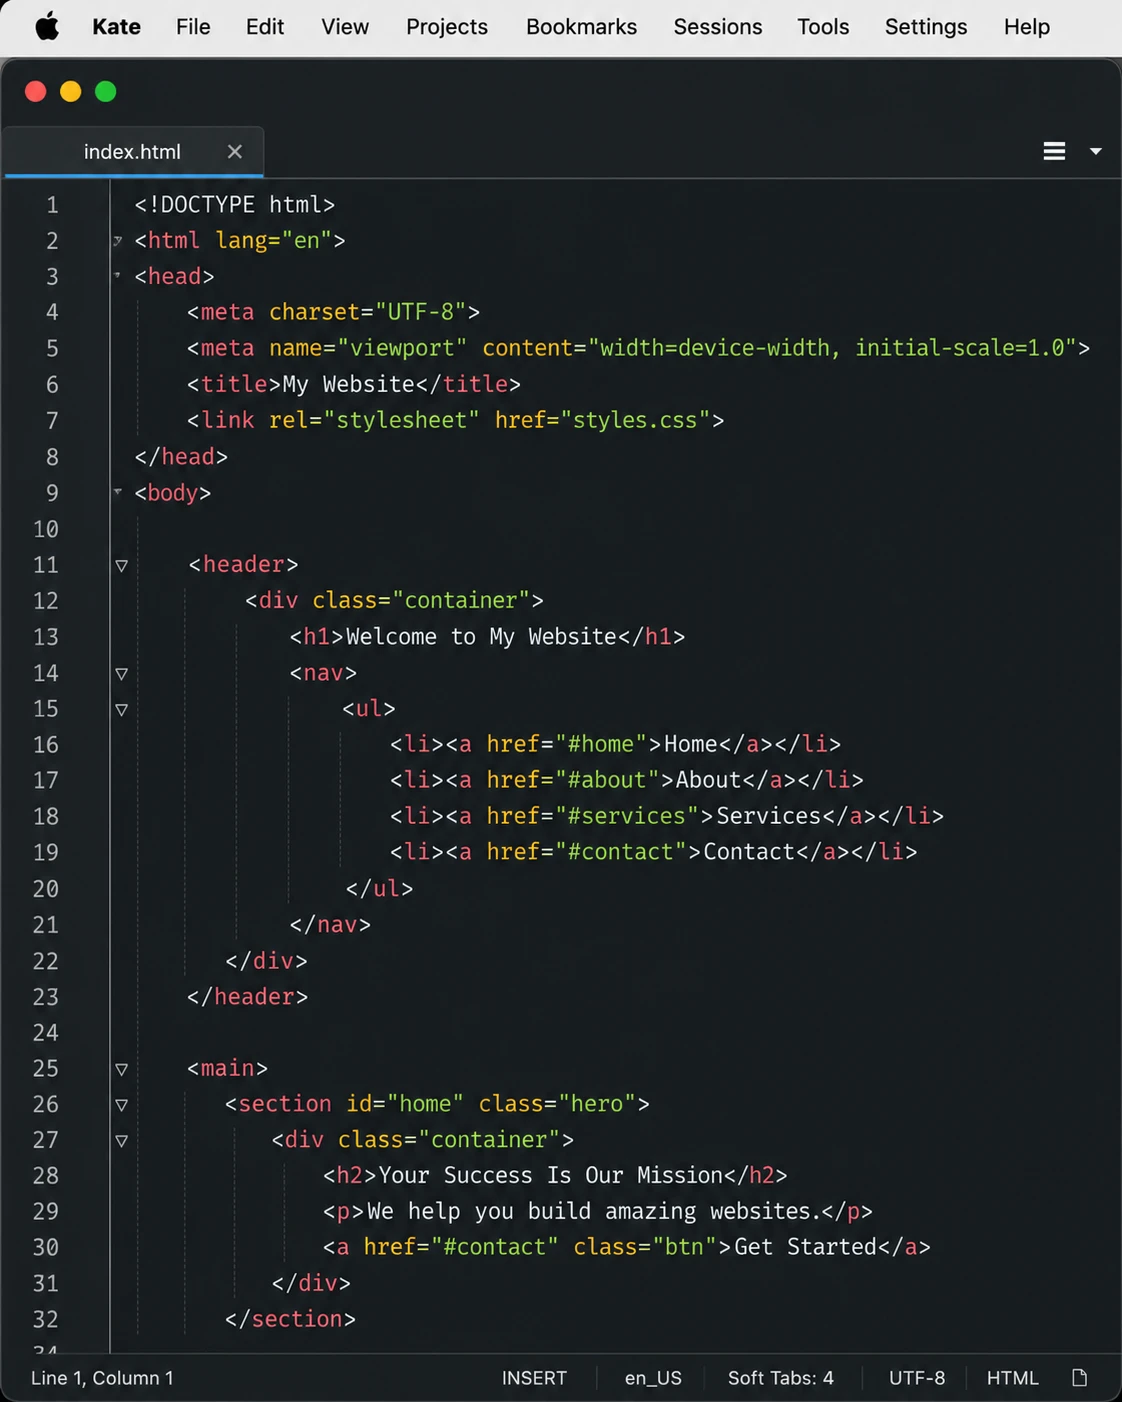Open Soft Tabs: 4 indentation settings
Screen dimensions: 1122x1402
click(781, 1378)
